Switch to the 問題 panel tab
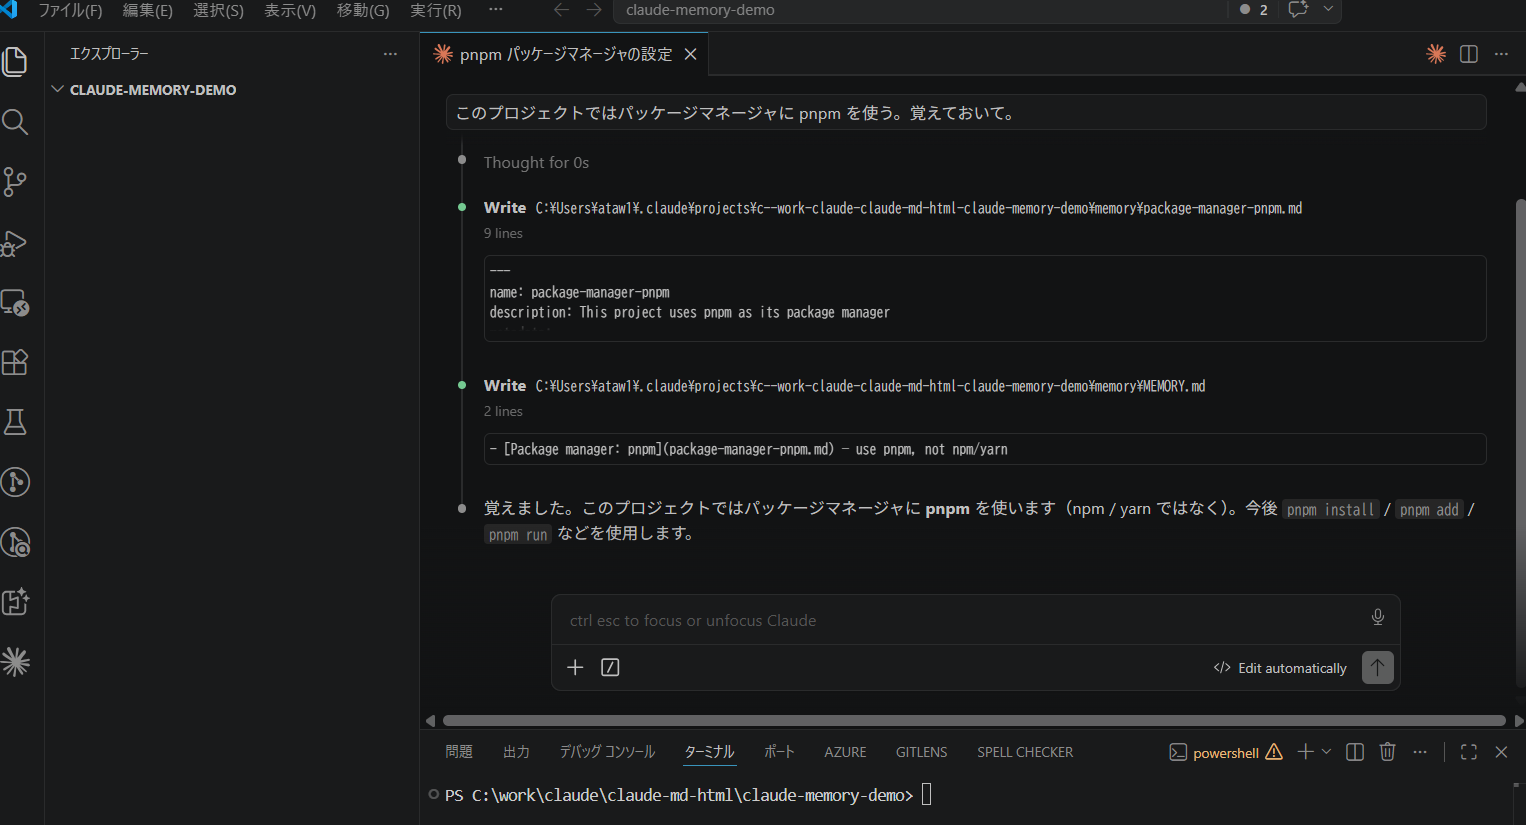This screenshot has width=1526, height=825. click(x=459, y=752)
